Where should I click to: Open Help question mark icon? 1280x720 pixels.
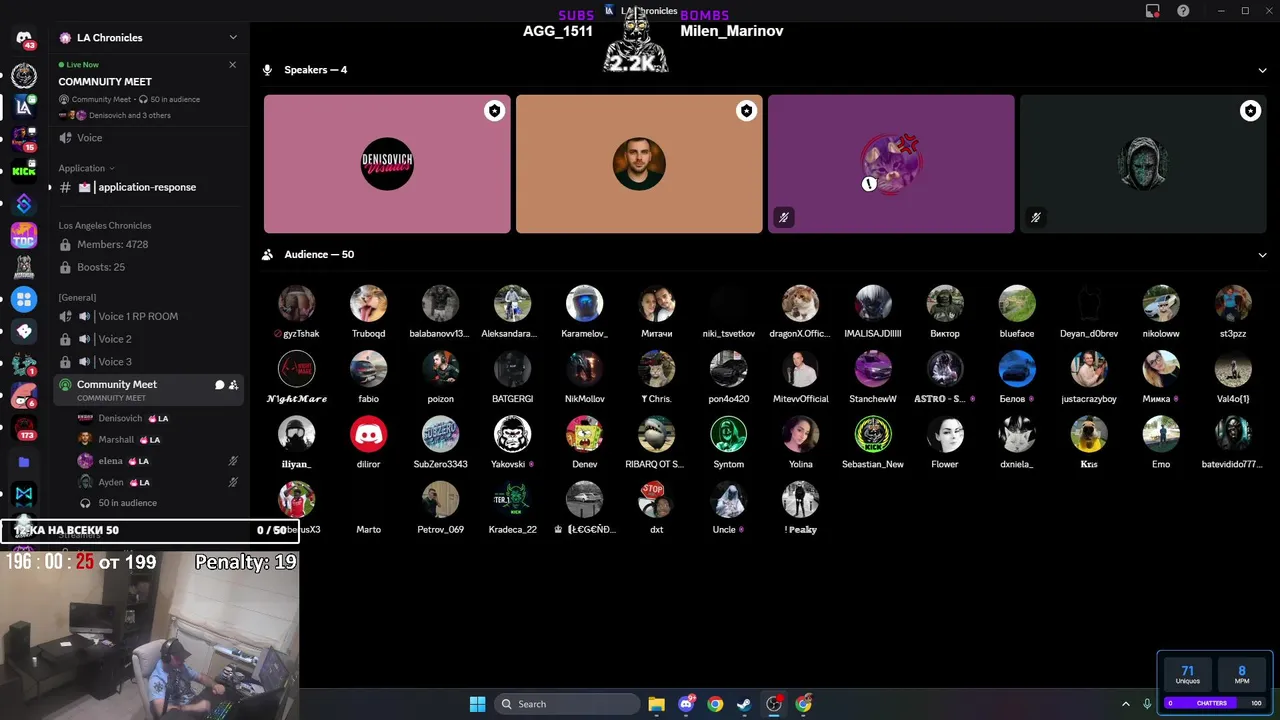pos(1183,11)
